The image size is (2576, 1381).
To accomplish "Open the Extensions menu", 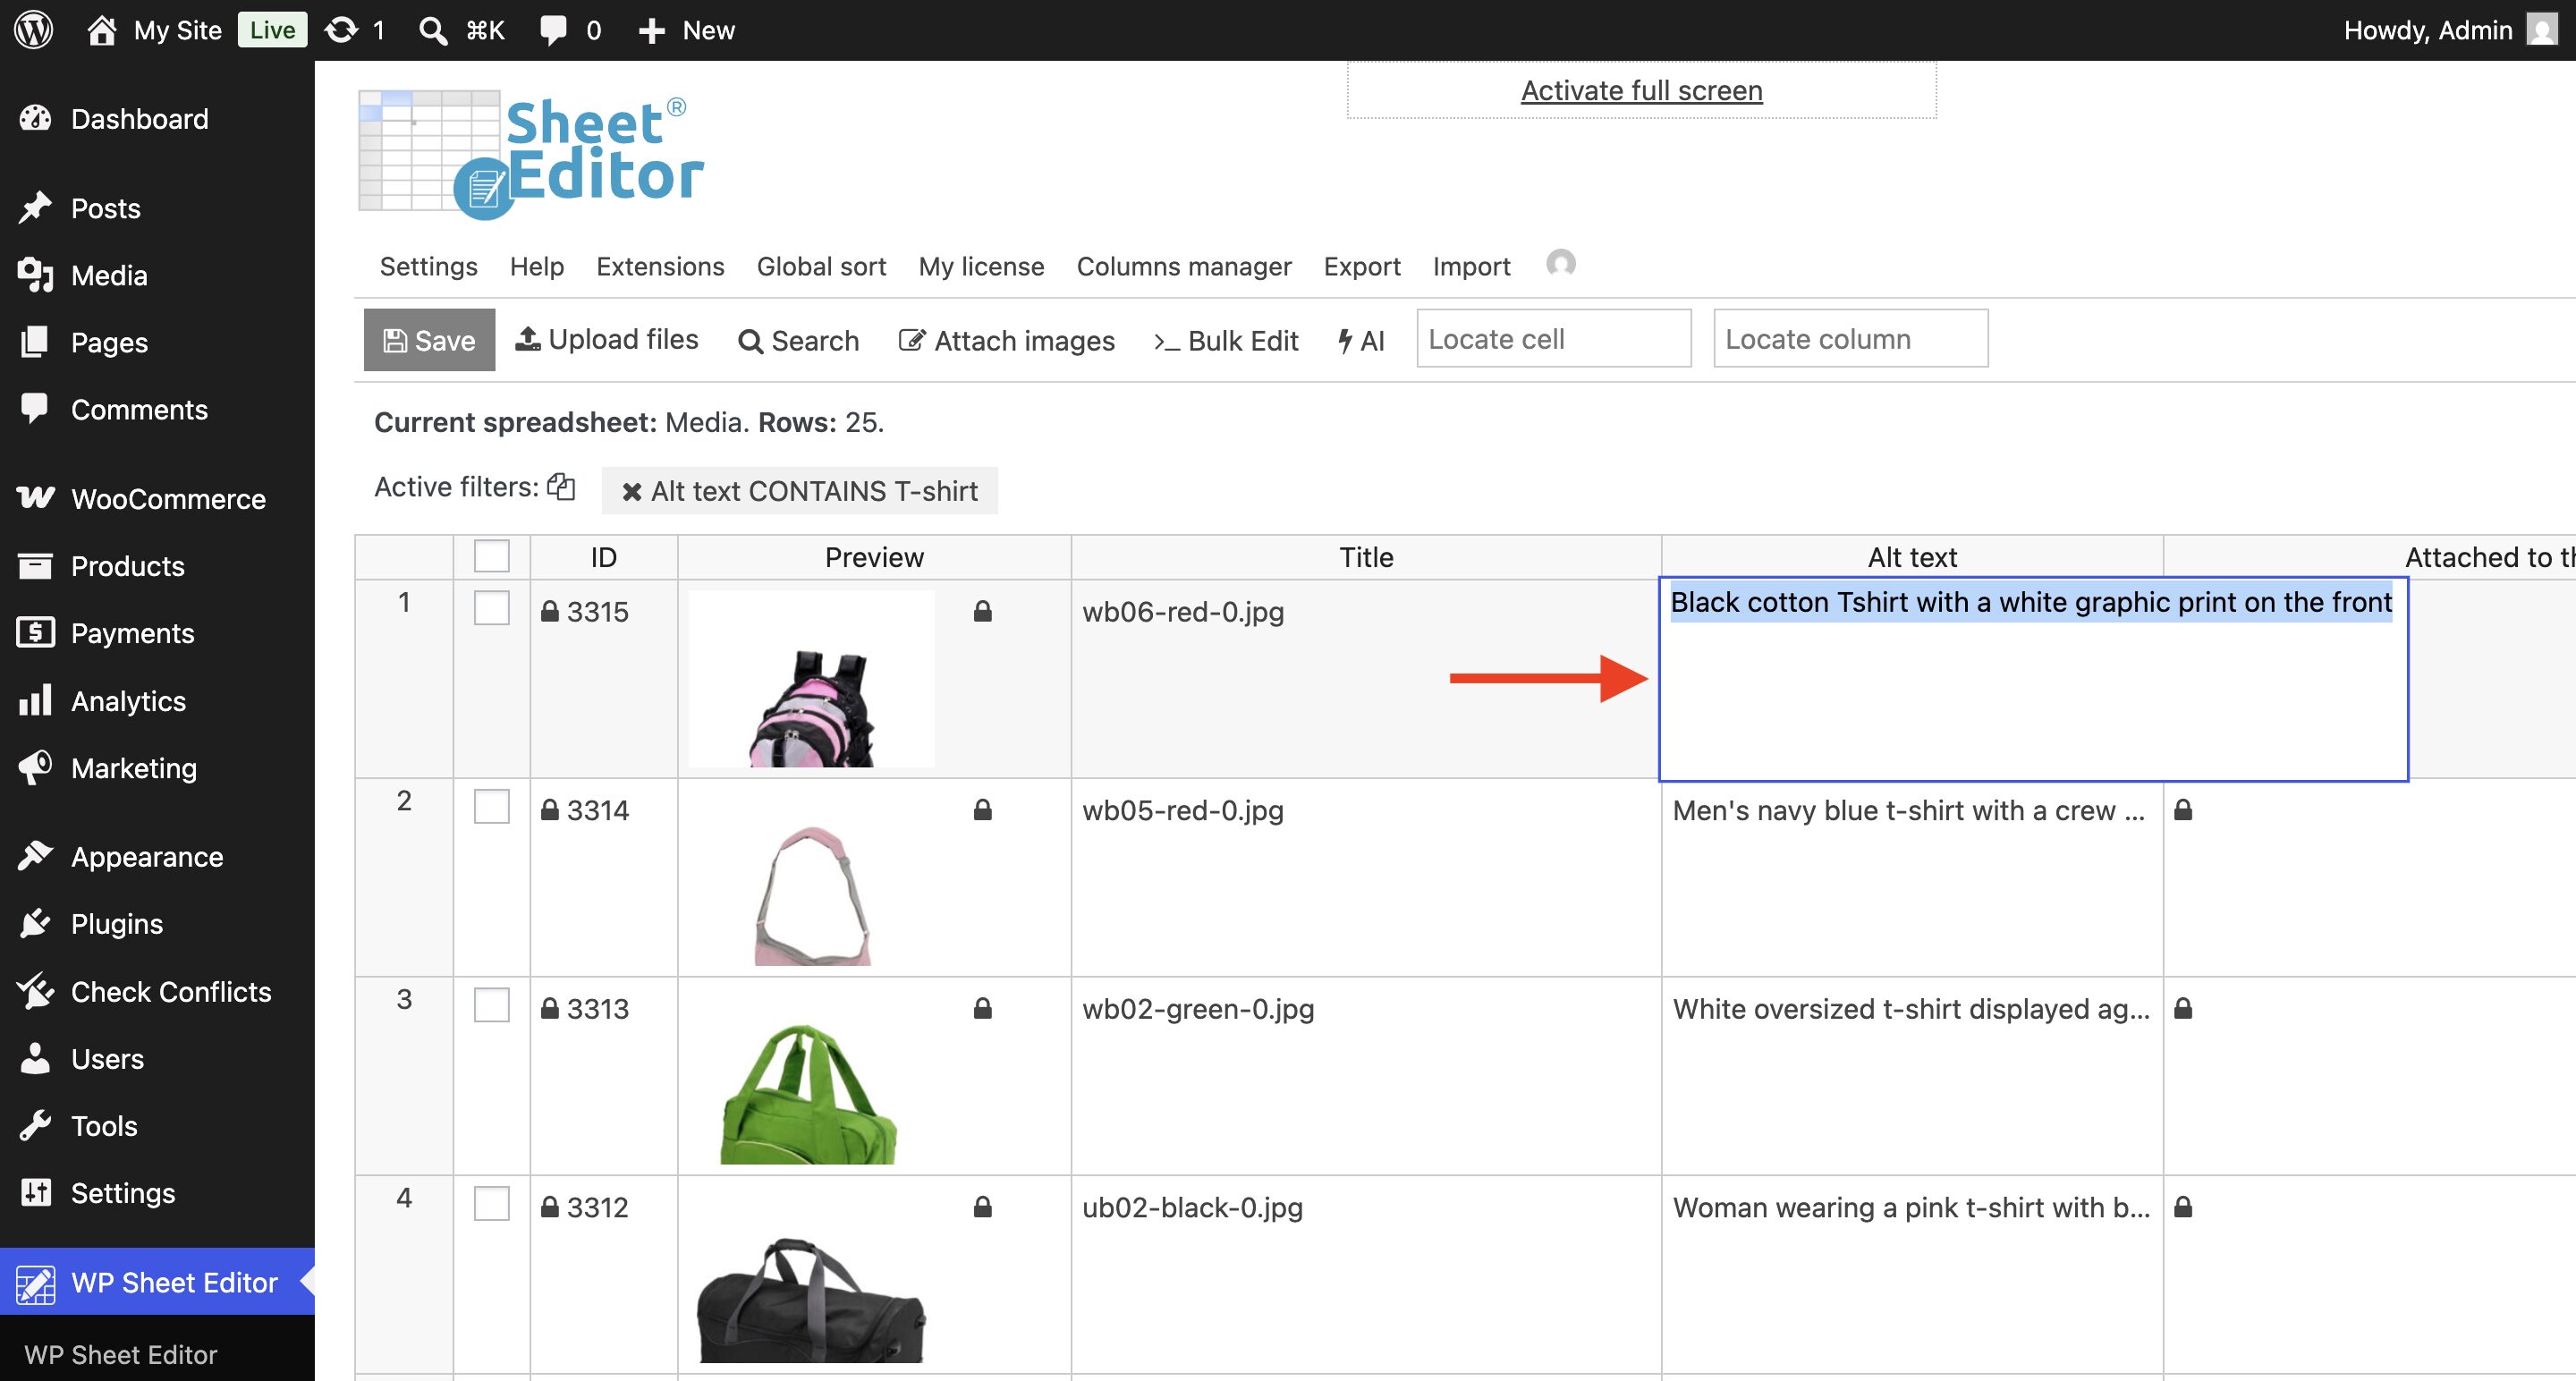I will coord(660,266).
